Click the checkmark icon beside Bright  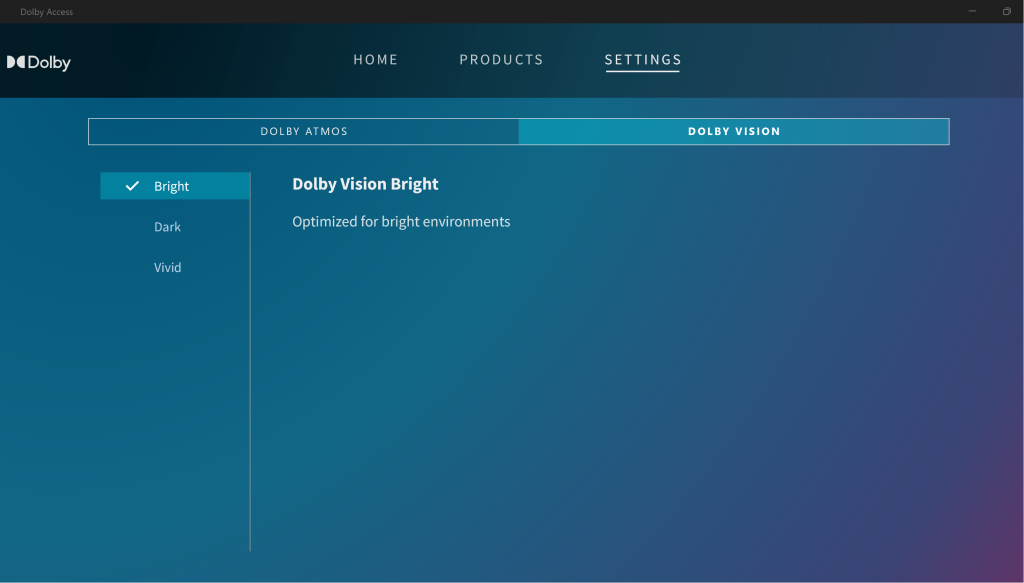(x=132, y=186)
